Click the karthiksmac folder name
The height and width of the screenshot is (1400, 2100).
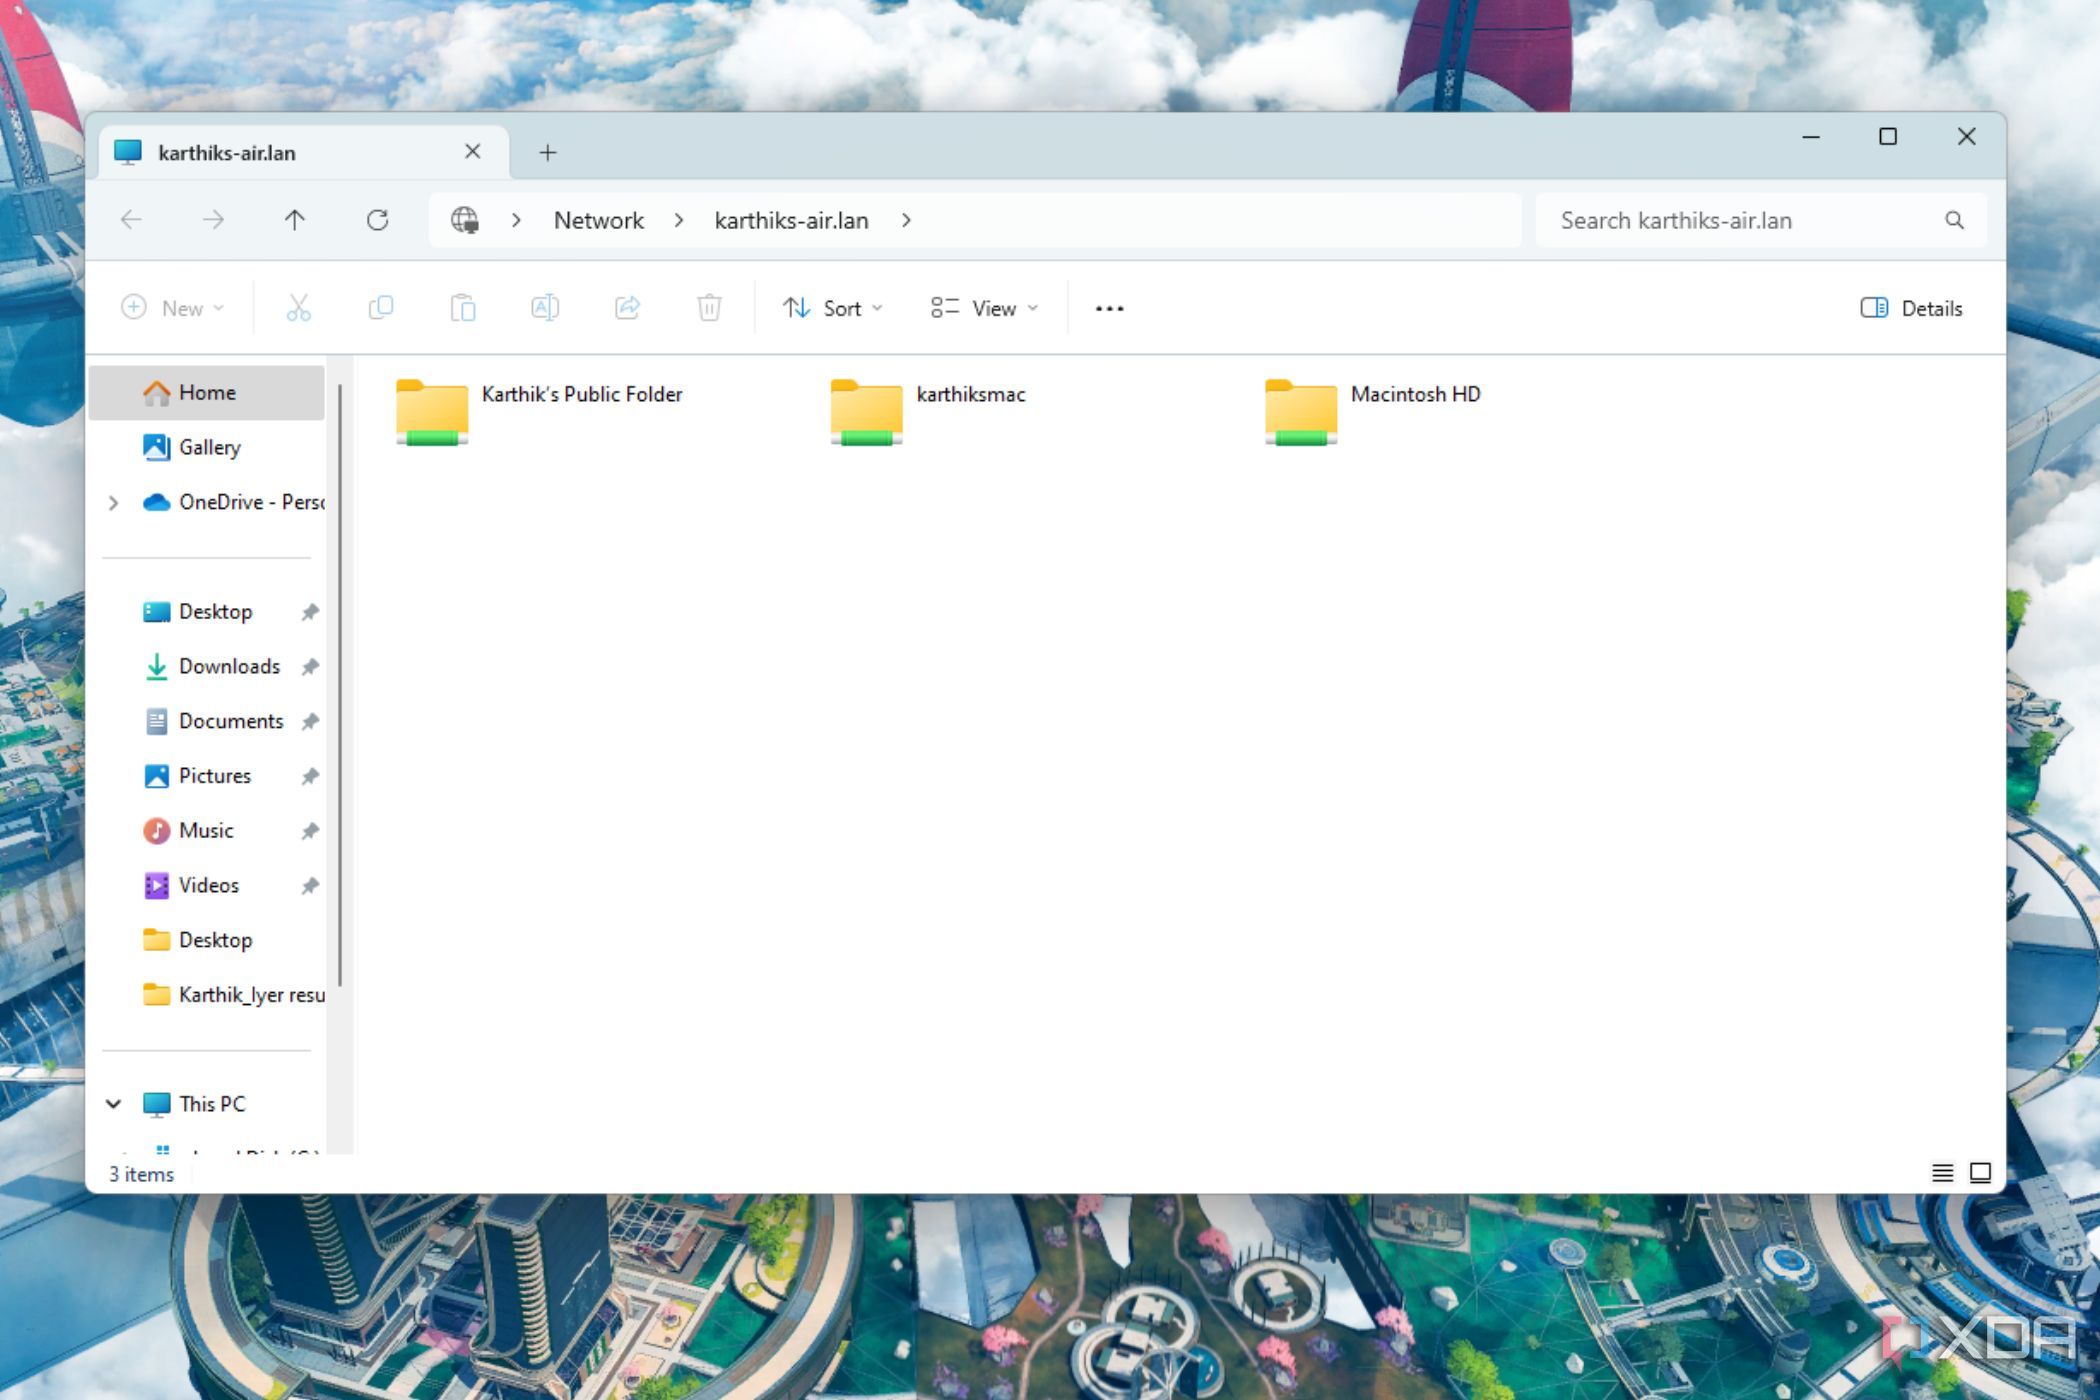(x=971, y=394)
